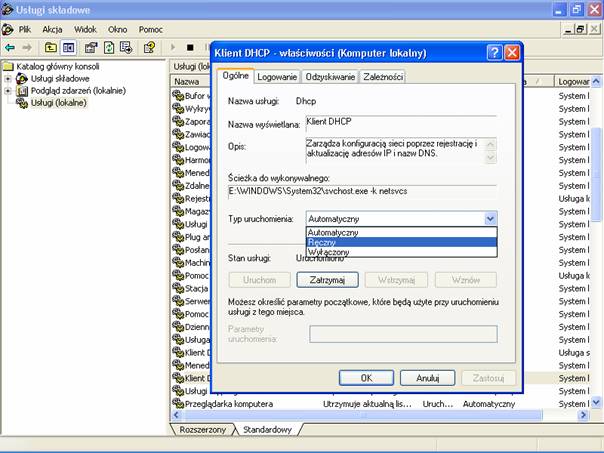Click the Podgląd zdarzeń tree icon
Screen dimensions: 604x453
[x=22, y=91]
